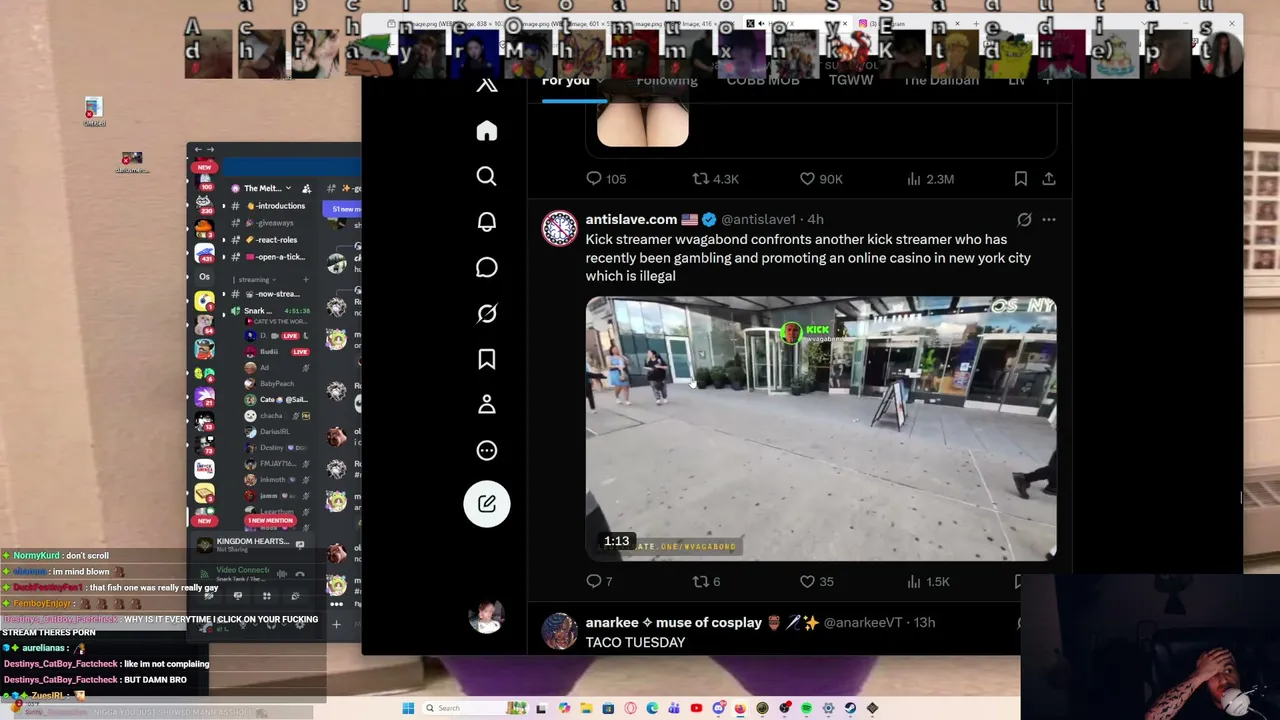The width and height of the screenshot is (1280, 720).
Task: Open Grok from the X sidebar
Action: [x=486, y=313]
